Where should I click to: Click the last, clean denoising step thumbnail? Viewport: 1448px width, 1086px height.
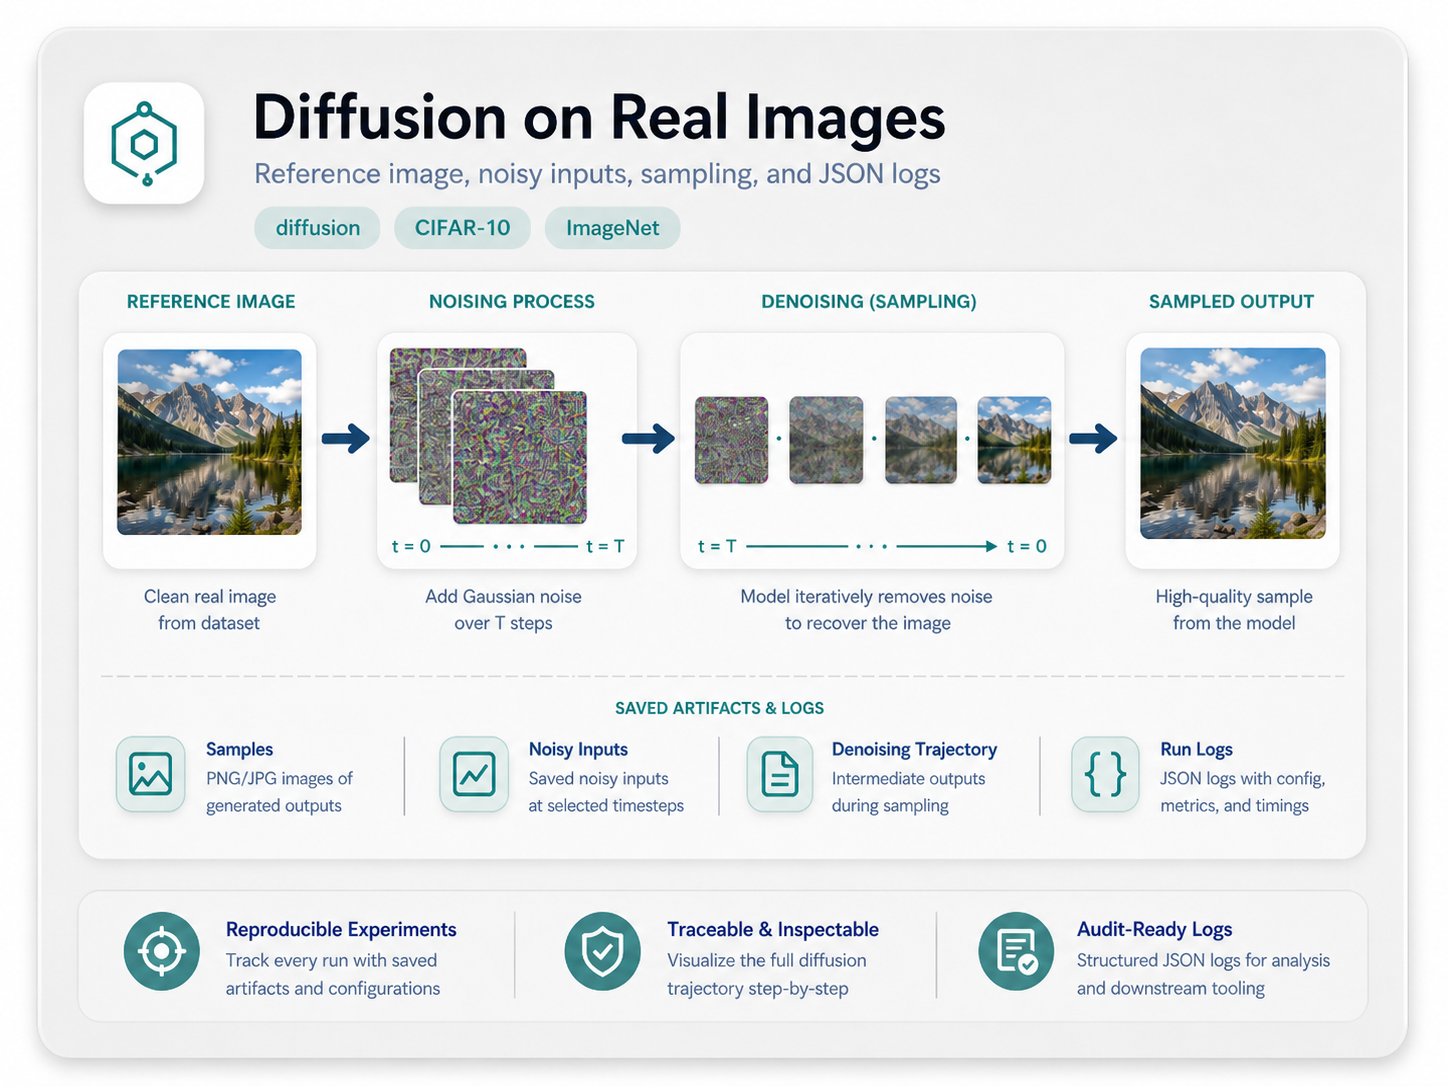pyautogui.click(x=1014, y=440)
